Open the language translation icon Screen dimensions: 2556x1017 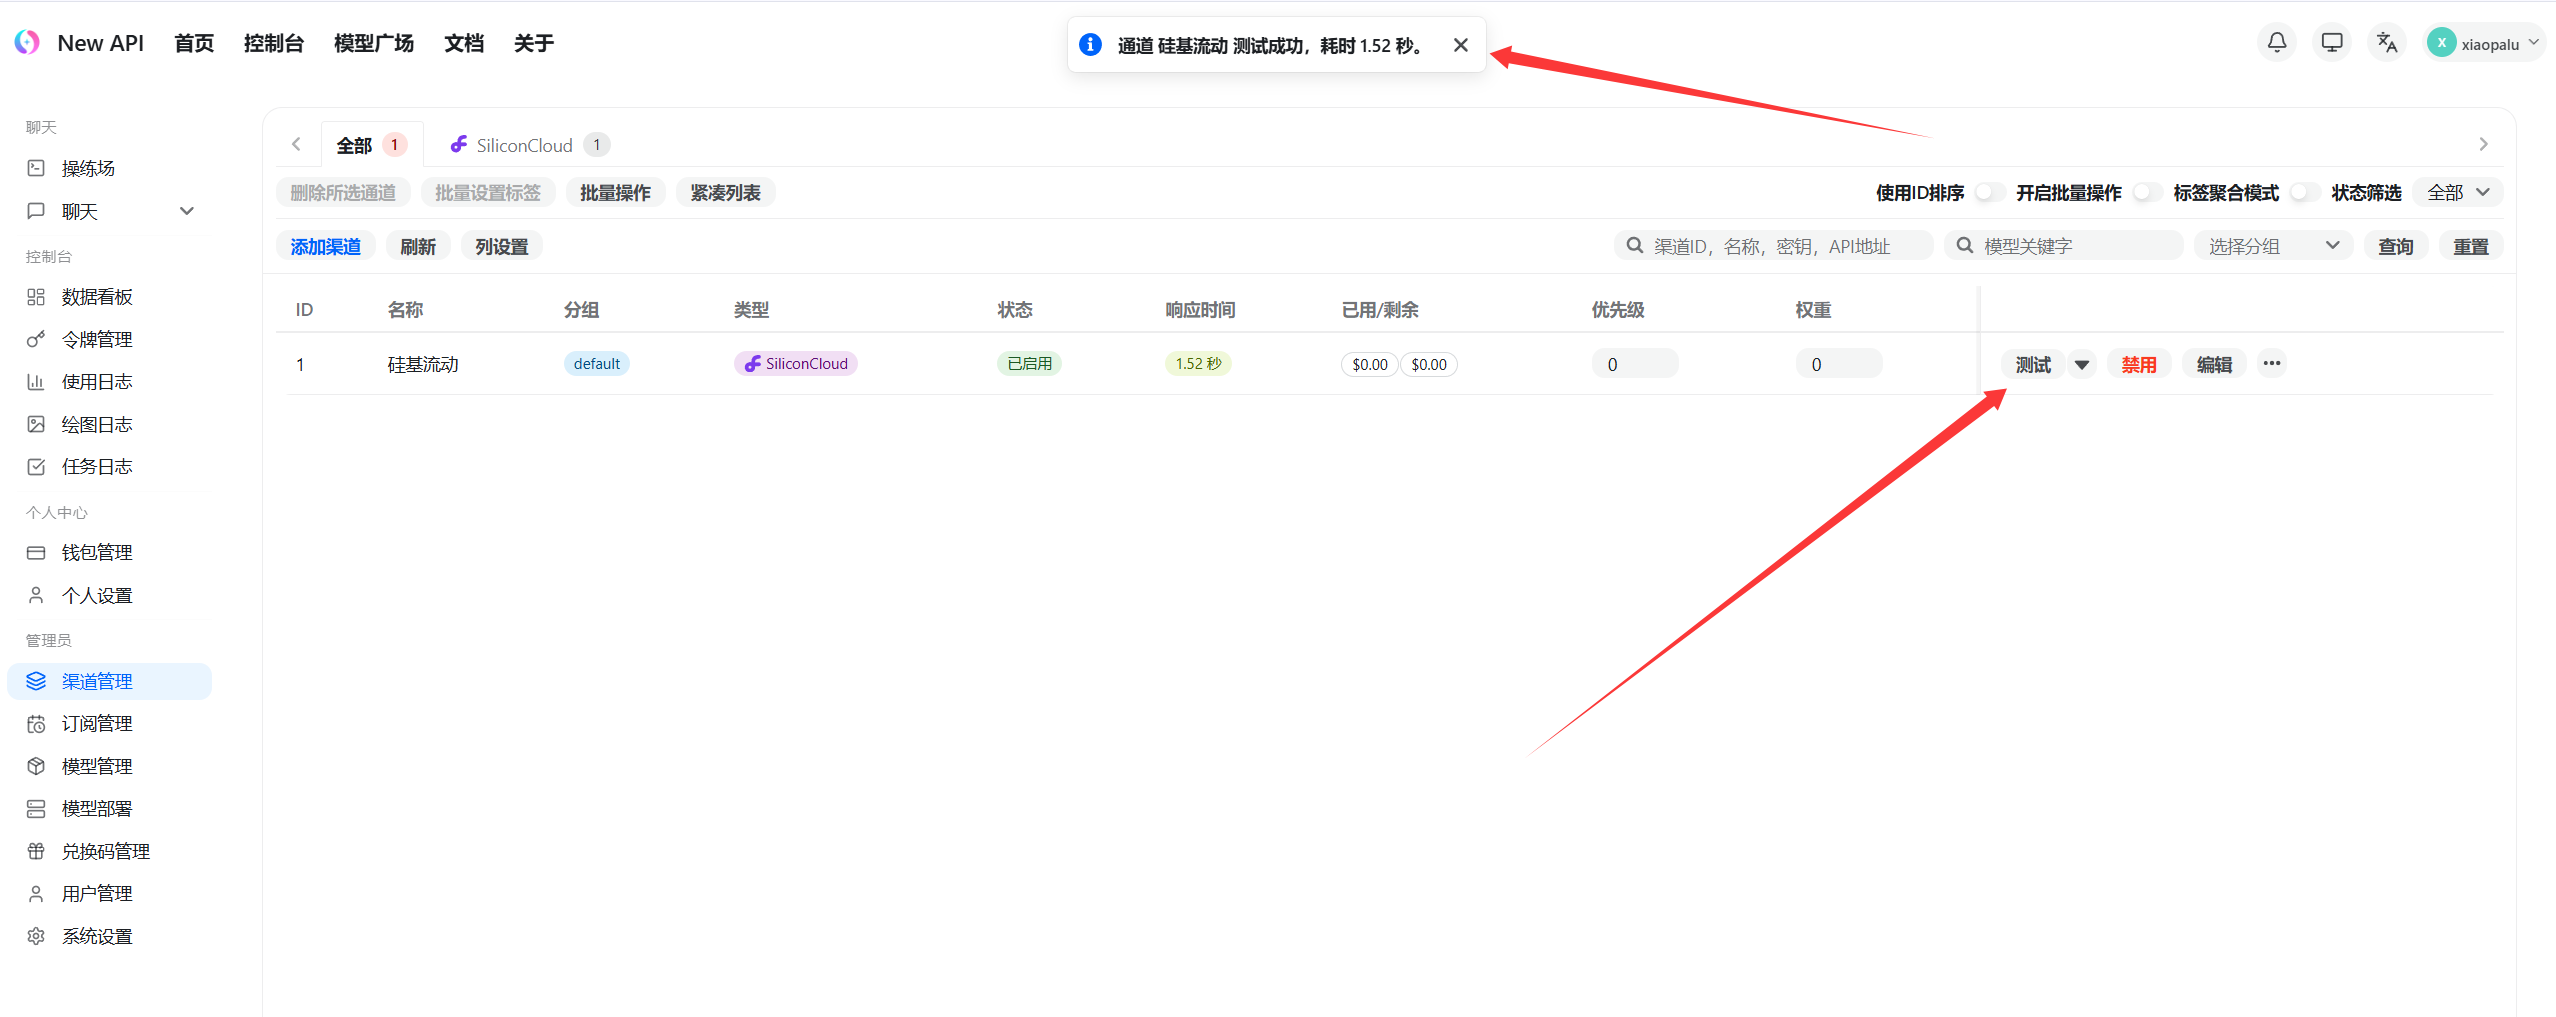point(2387,42)
